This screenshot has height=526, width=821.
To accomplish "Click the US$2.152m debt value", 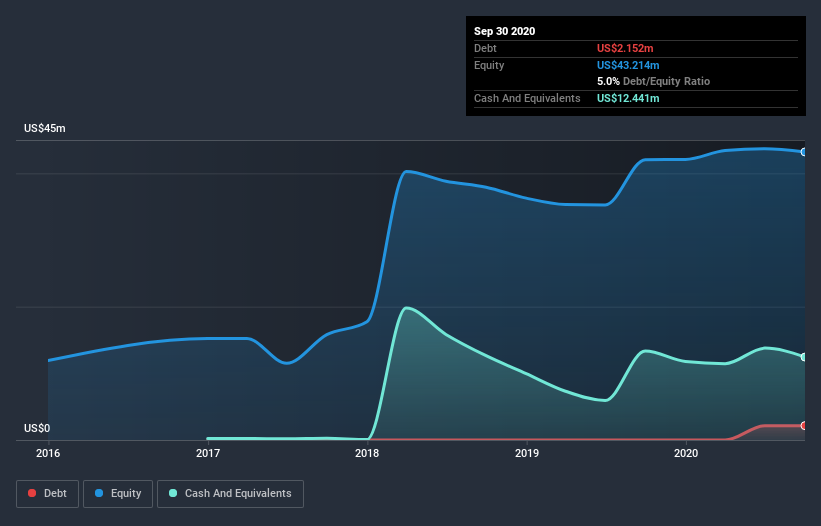I will tap(625, 48).
